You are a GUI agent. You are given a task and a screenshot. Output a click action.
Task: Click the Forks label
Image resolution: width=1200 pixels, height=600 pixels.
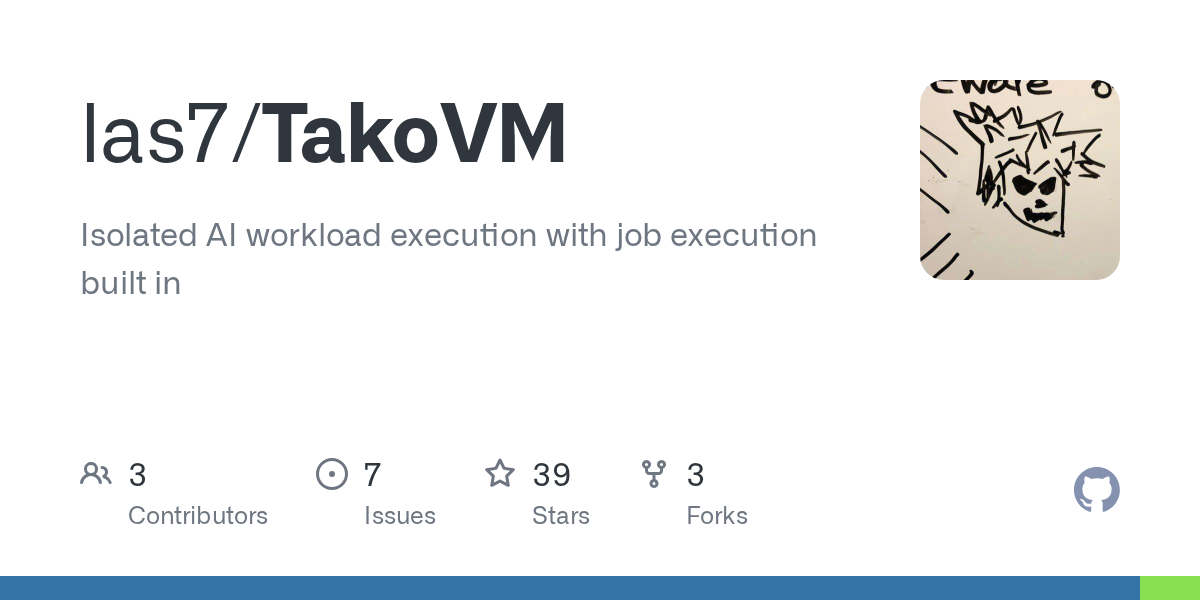[x=717, y=516]
